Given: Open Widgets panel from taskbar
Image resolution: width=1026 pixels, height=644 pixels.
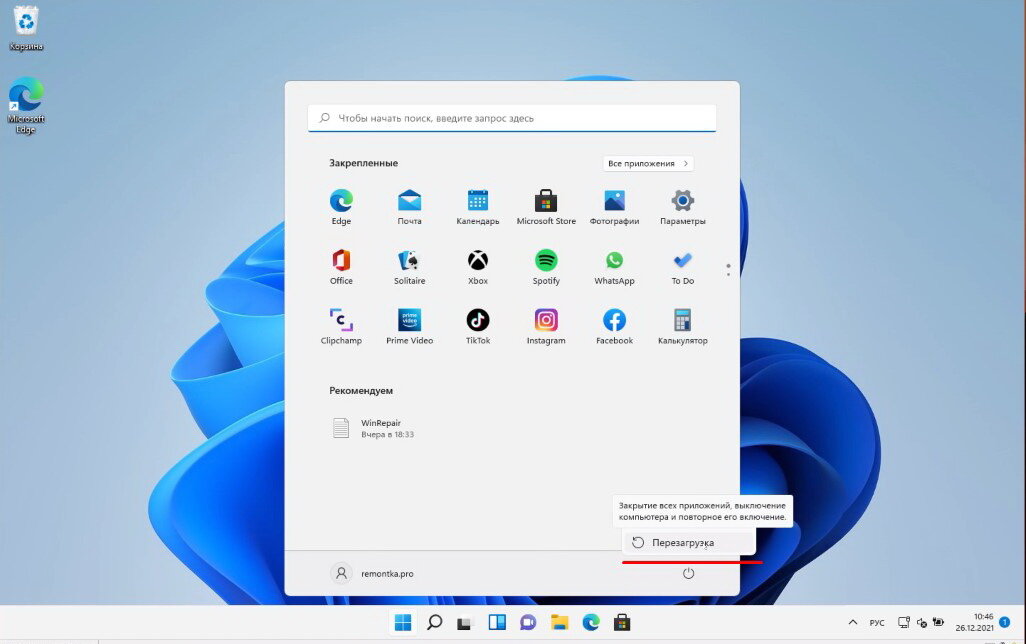Looking at the screenshot, I should tap(497, 622).
